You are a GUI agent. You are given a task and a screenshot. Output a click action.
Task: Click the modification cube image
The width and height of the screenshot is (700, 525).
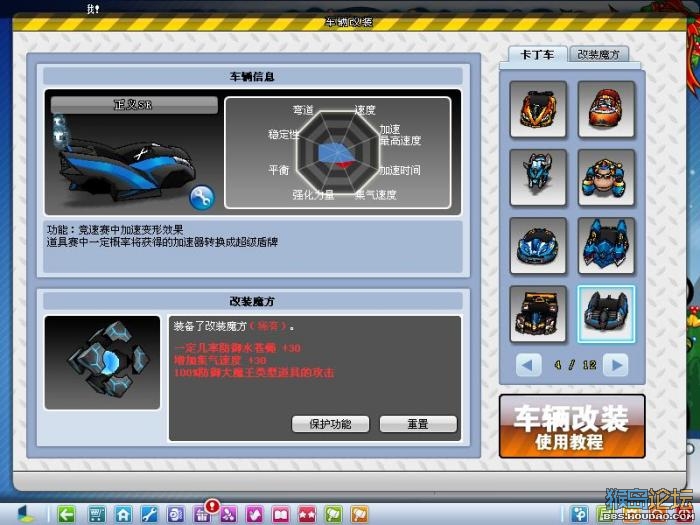[102, 362]
